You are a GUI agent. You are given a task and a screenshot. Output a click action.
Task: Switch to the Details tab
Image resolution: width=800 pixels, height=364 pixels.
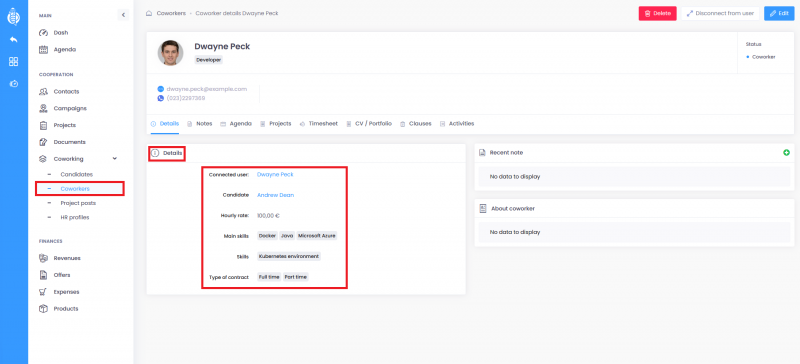[x=165, y=124]
